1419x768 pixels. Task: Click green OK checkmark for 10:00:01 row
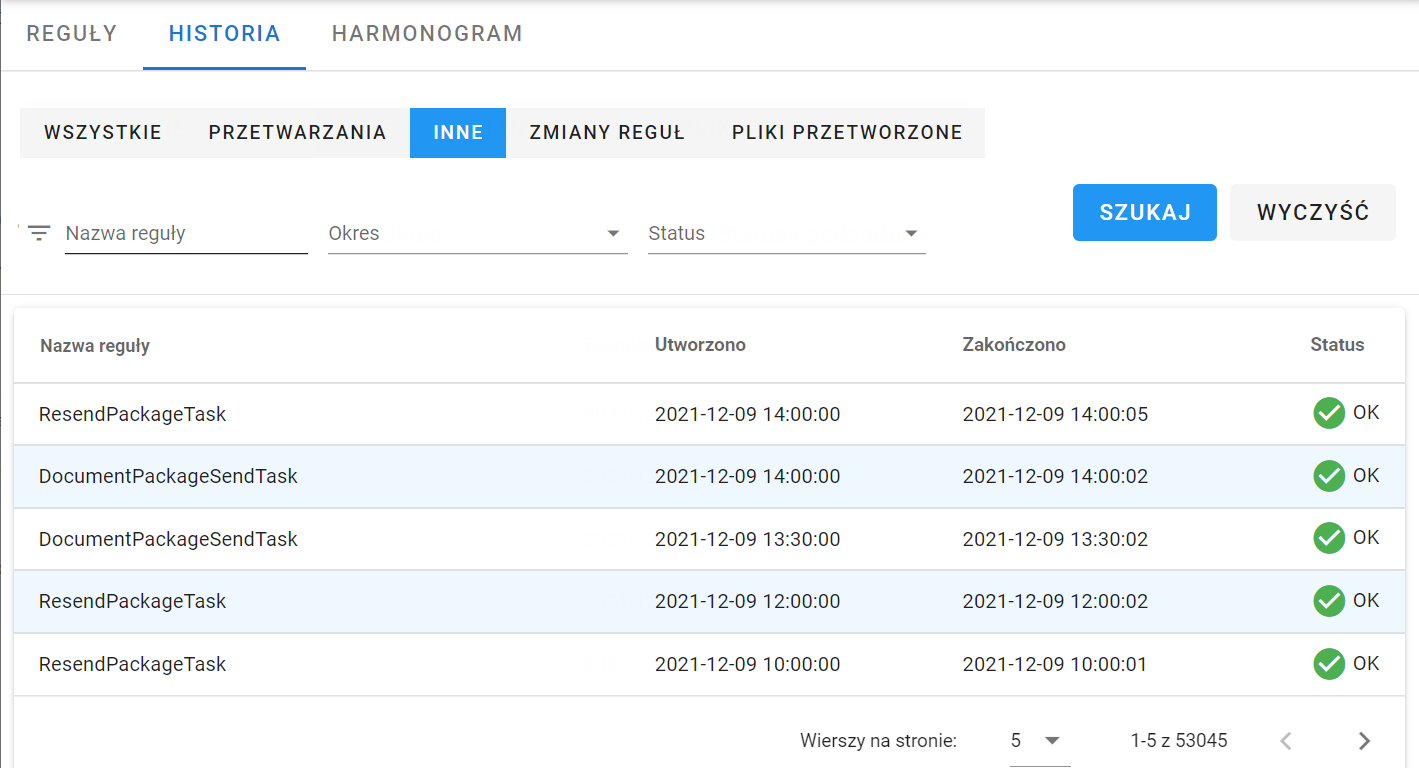(1329, 664)
